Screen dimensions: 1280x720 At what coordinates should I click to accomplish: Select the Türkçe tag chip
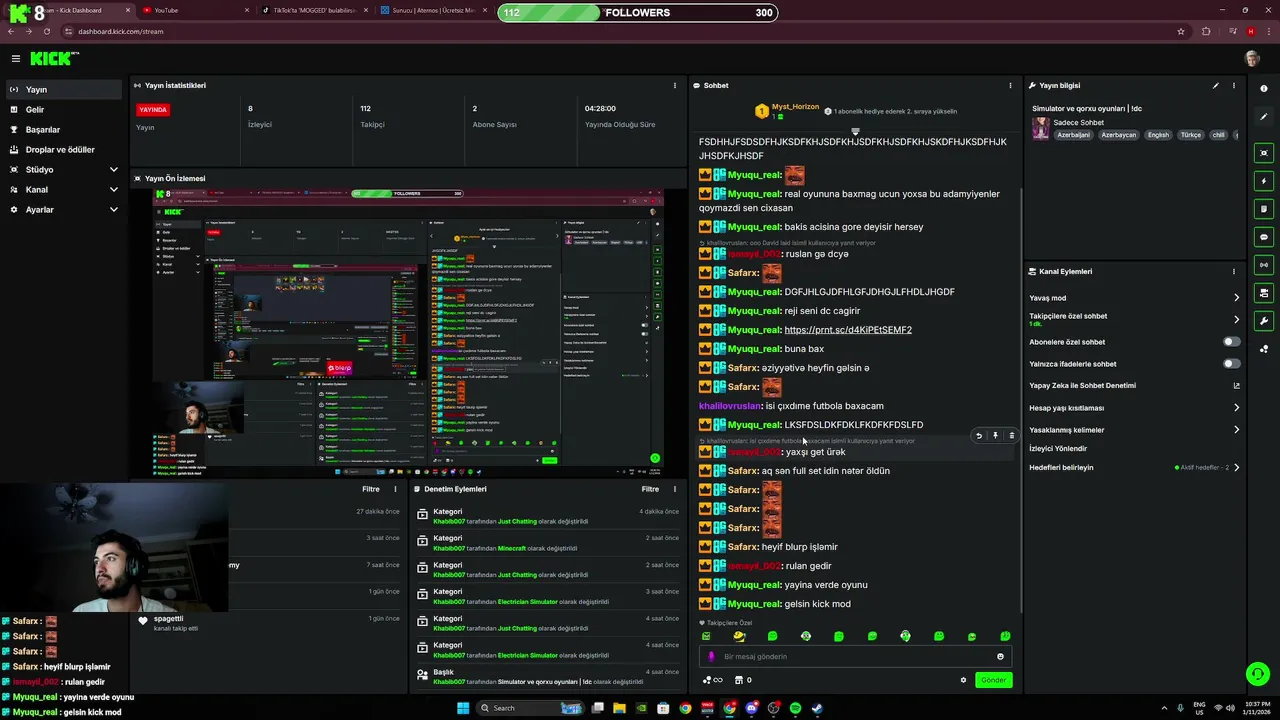1190,135
